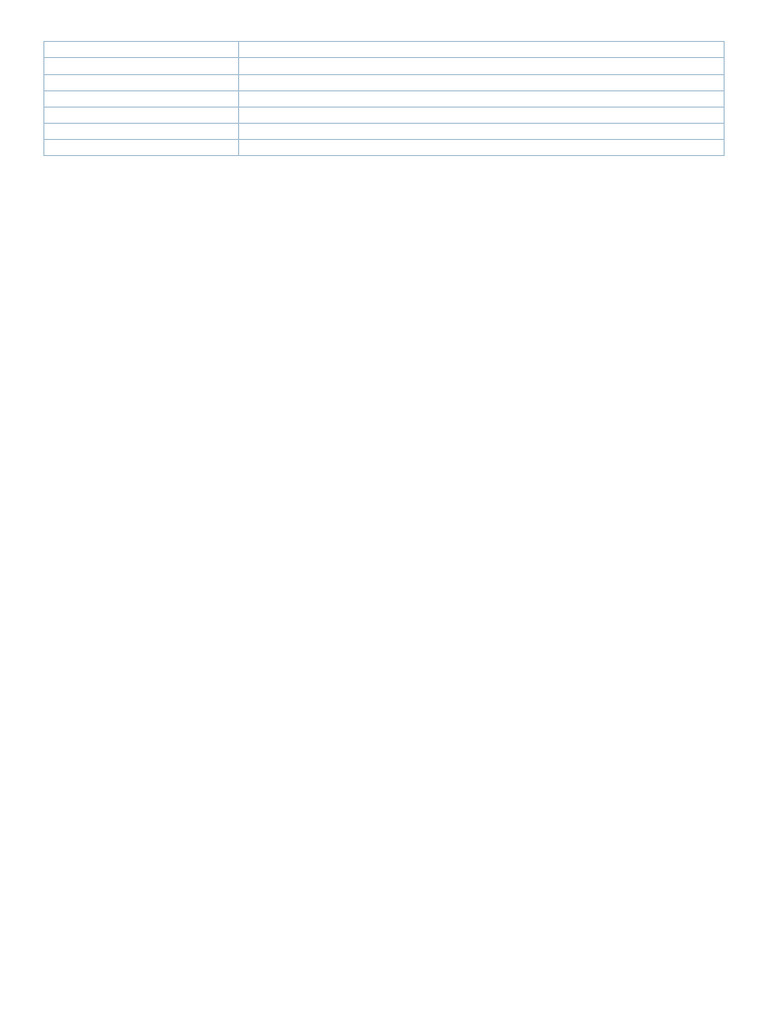This screenshot has height=1024, width=768.
Task: Click first row cell in left column
Action: (141, 50)
